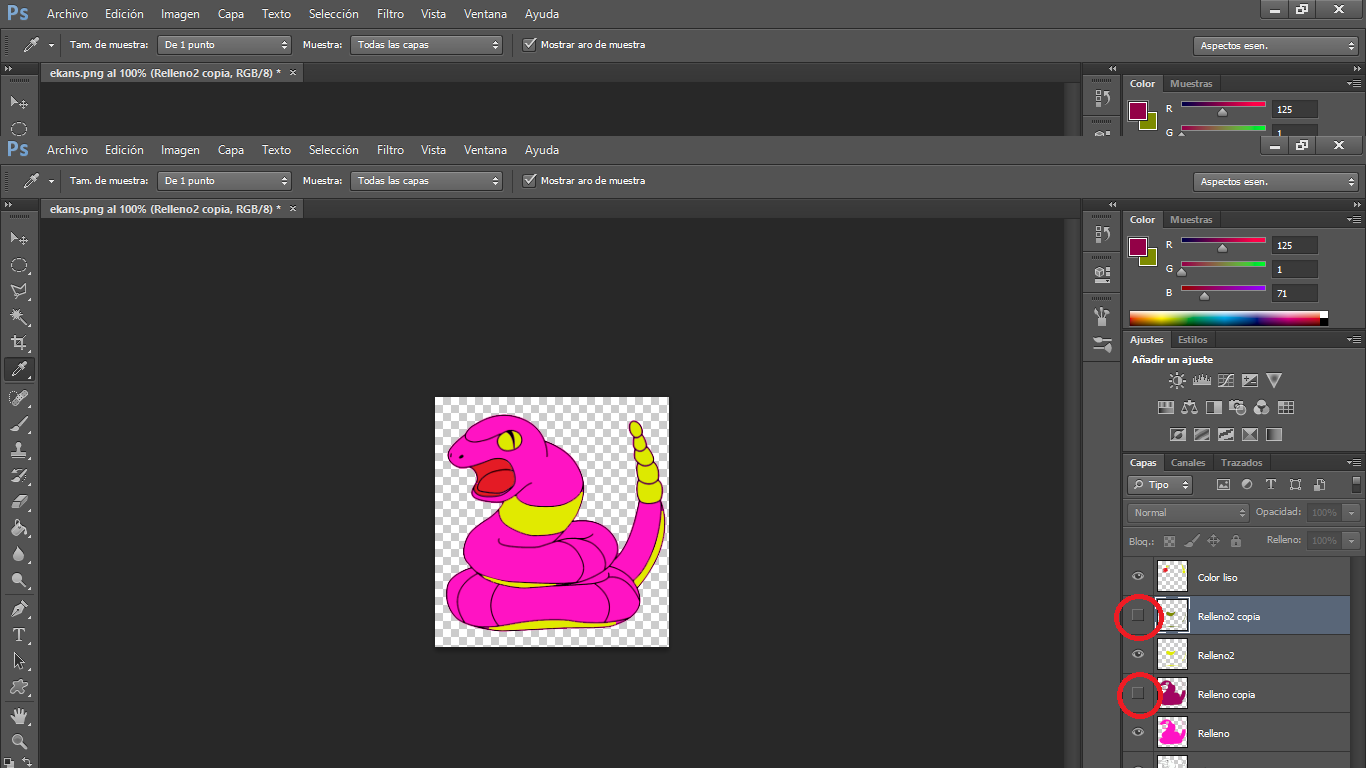Select the Custom Shape tool
This screenshot has width=1366, height=768.
coord(19,687)
